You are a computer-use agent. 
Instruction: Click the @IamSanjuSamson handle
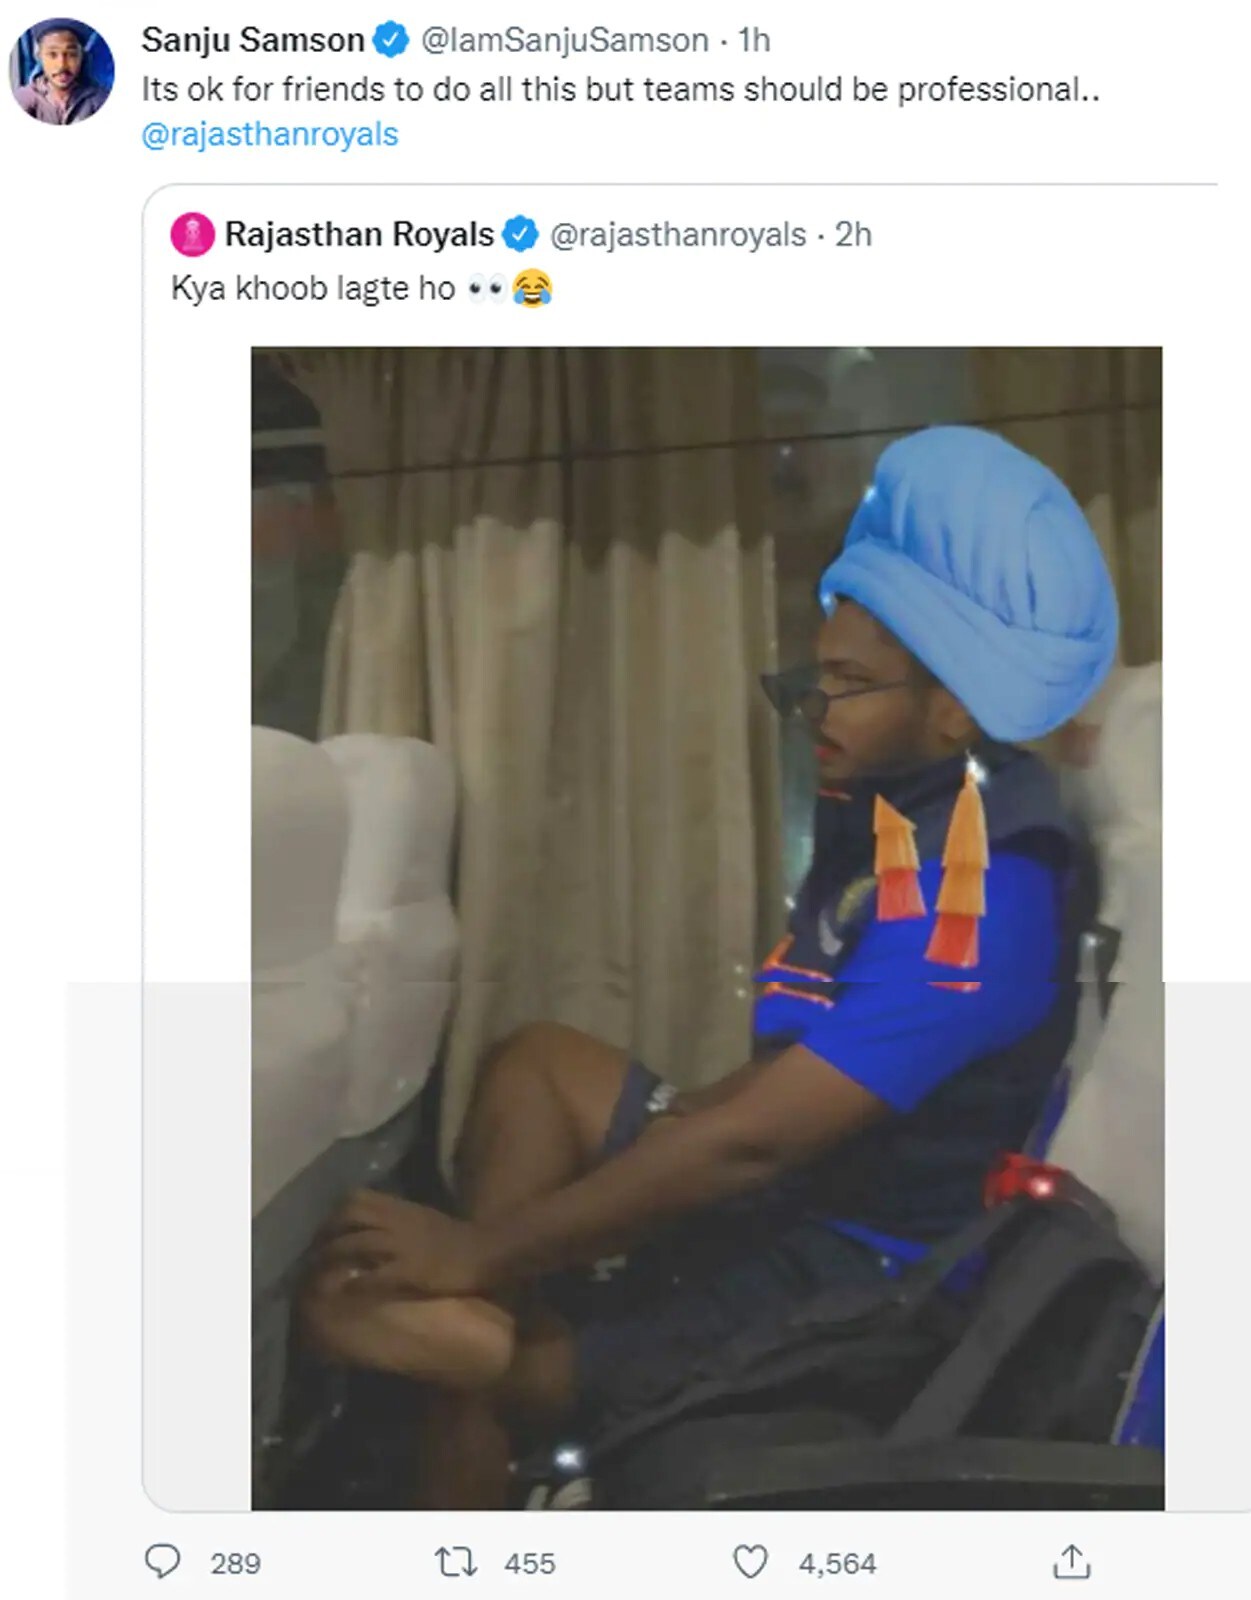pyautogui.click(x=565, y=40)
